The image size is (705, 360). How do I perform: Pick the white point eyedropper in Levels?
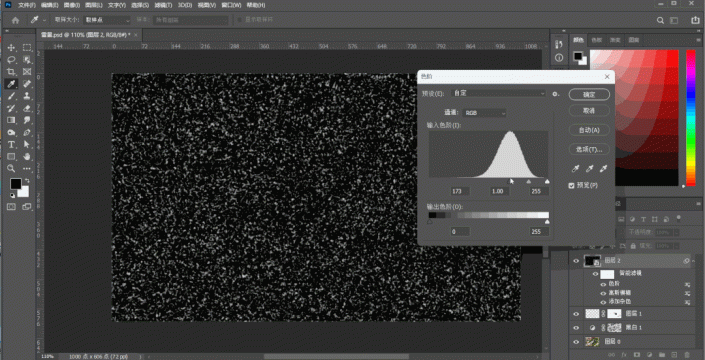(604, 169)
